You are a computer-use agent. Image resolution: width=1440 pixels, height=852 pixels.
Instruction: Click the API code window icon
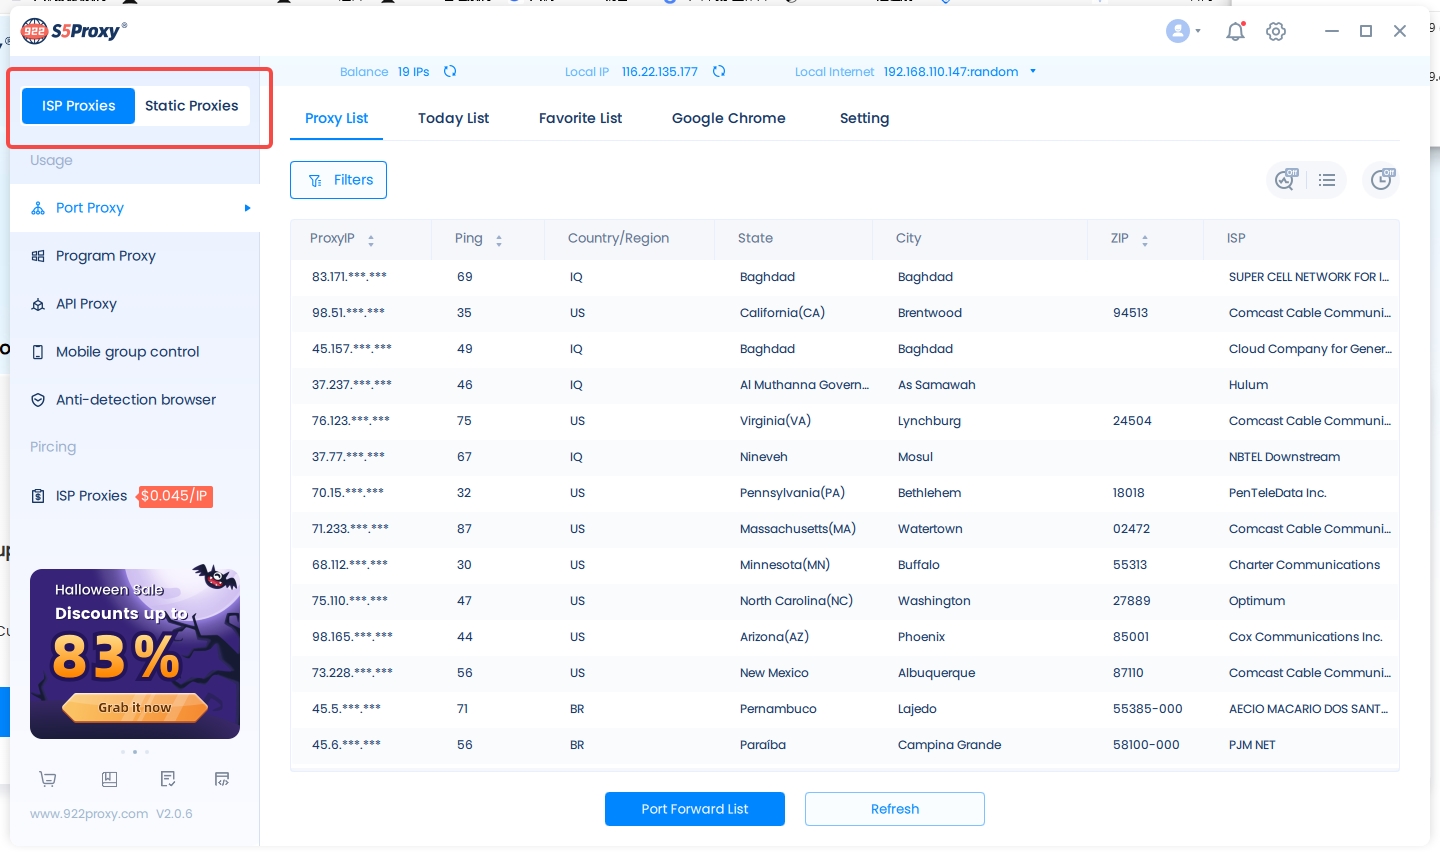point(222,779)
